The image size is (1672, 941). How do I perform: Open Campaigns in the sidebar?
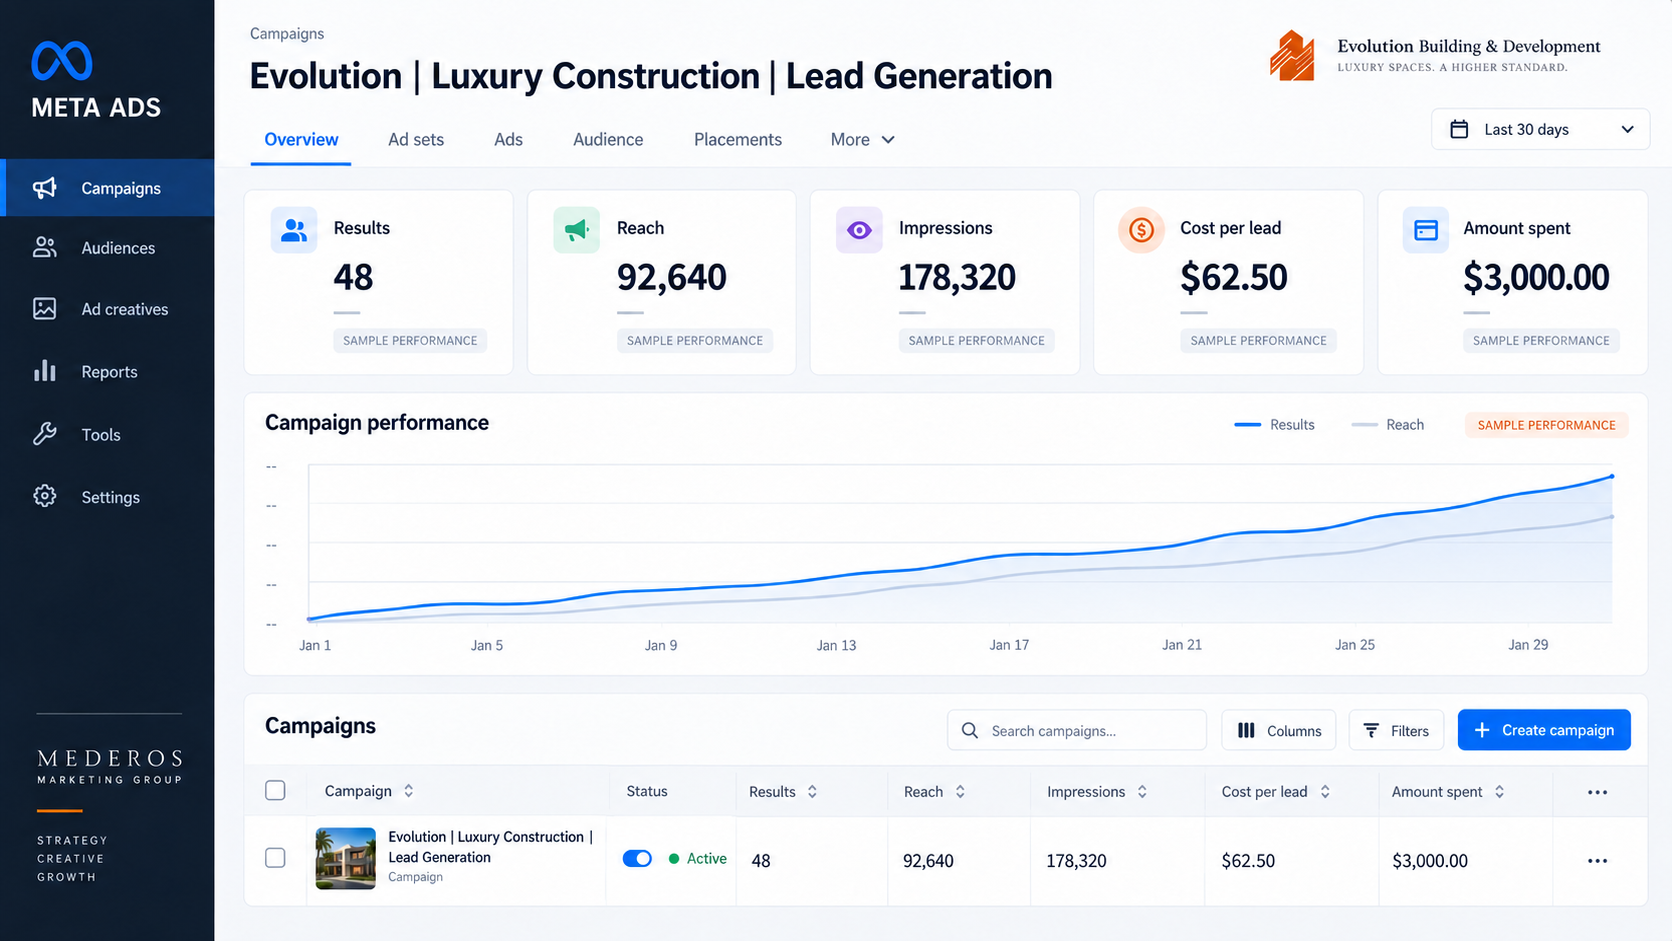click(x=107, y=188)
